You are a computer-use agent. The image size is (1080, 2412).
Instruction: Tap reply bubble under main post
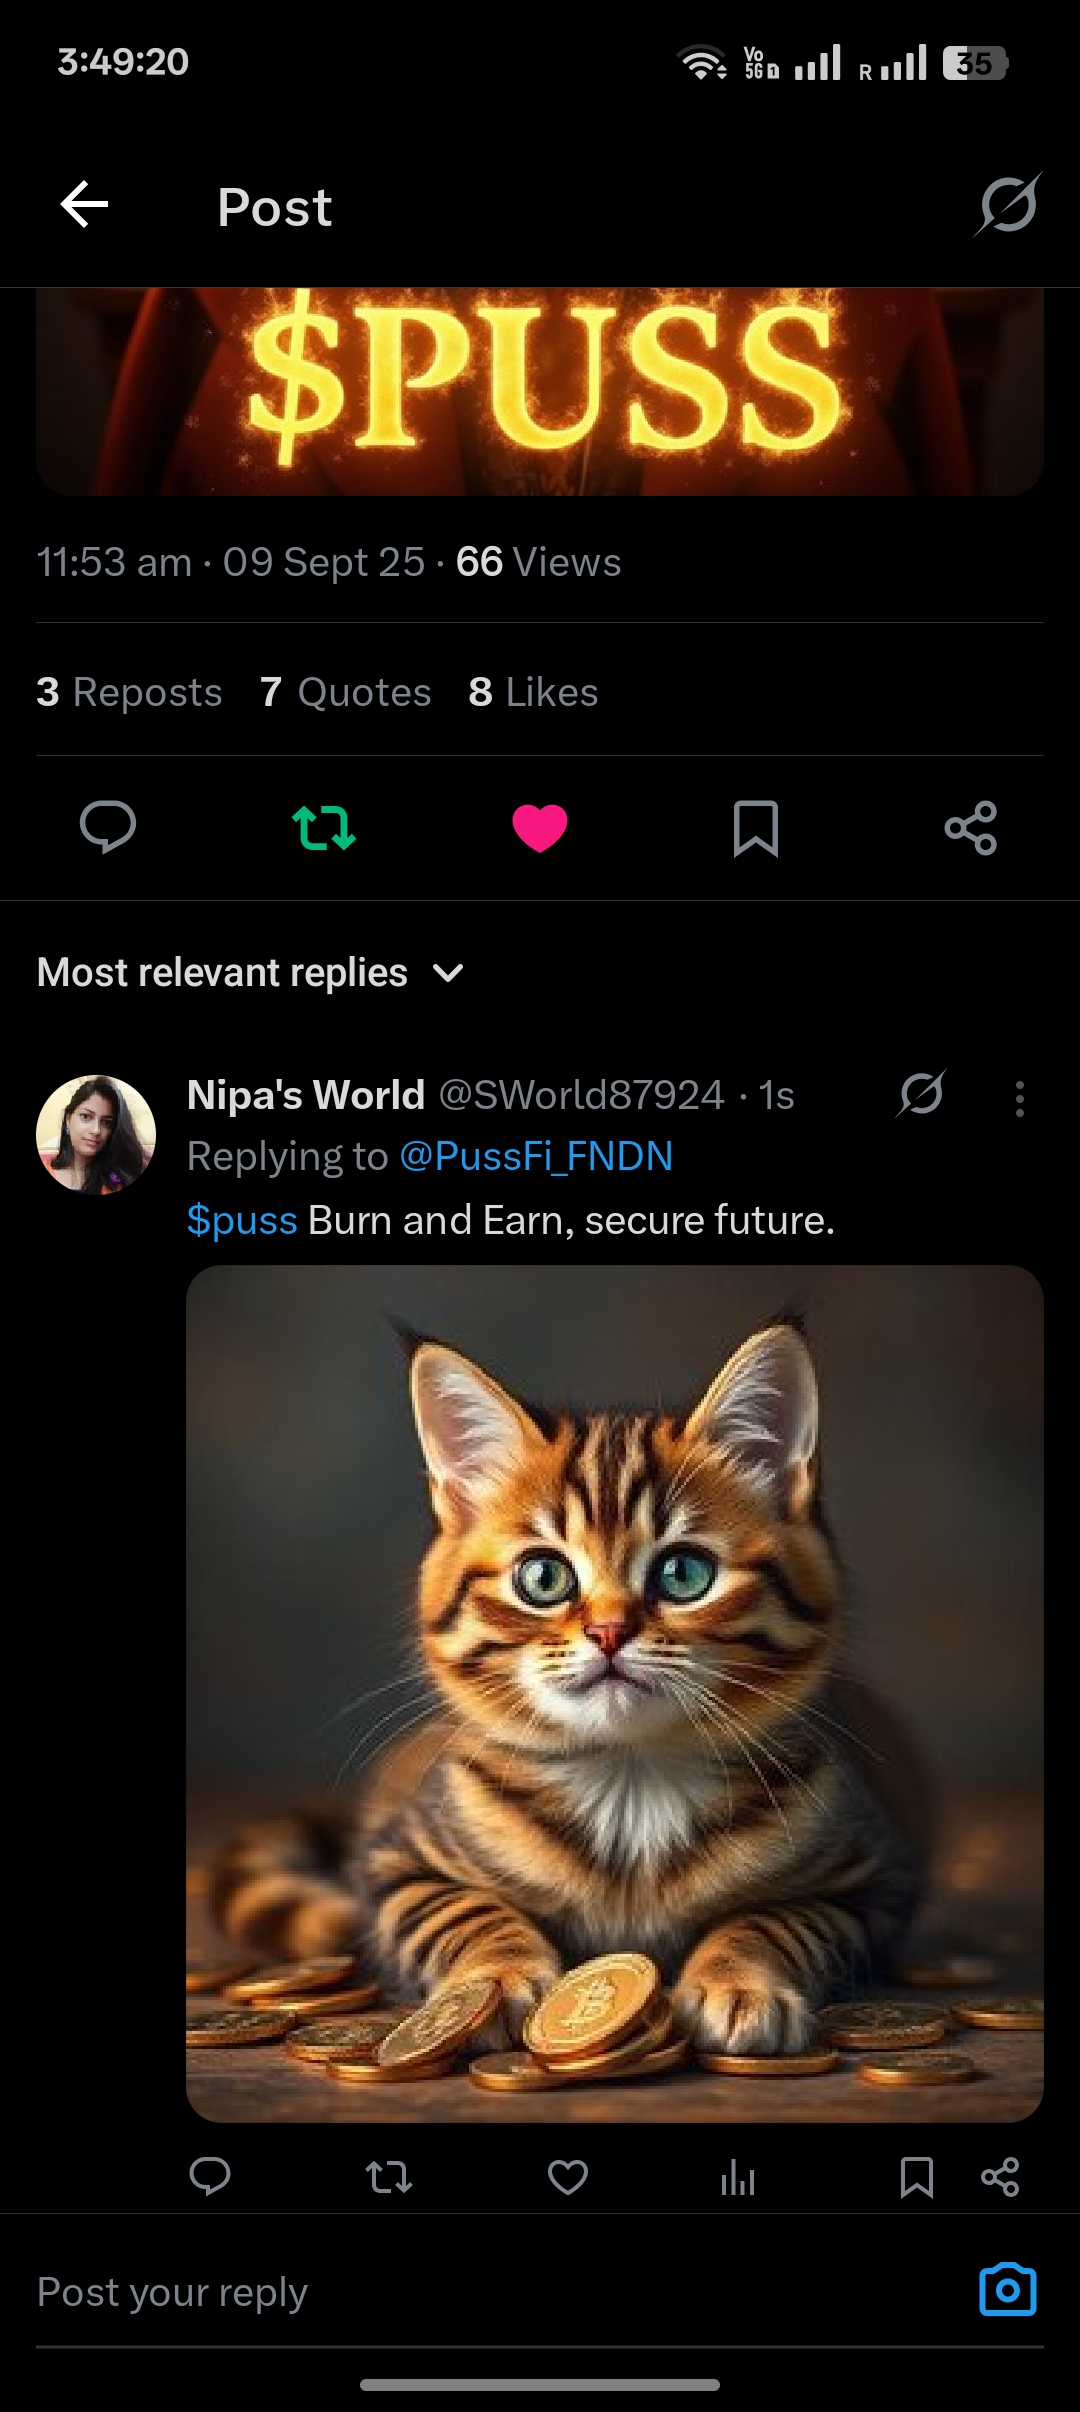pos(108,828)
